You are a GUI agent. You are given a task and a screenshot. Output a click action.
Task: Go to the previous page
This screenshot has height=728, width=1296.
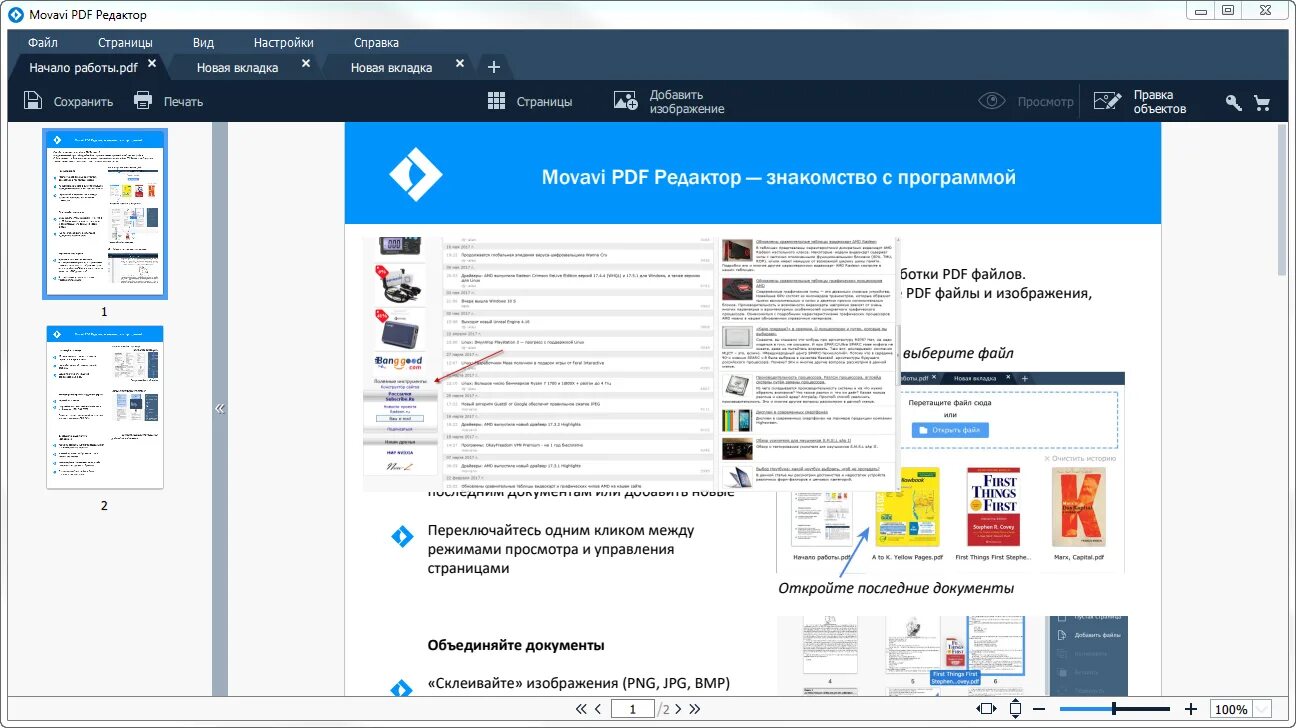598,709
